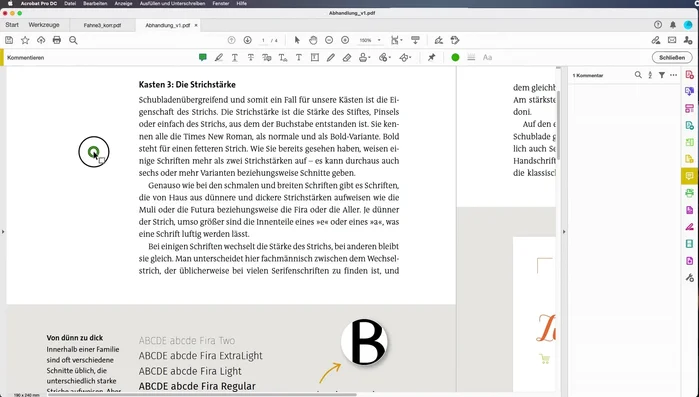Image resolution: width=699 pixels, height=397 pixels.
Task: Open the stamp tool dropdown
Action: click(x=364, y=57)
